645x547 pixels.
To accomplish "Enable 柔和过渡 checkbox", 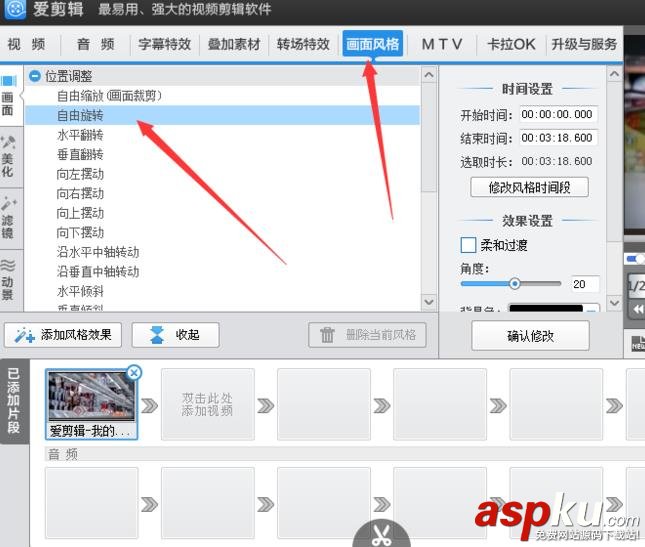I will click(468, 245).
